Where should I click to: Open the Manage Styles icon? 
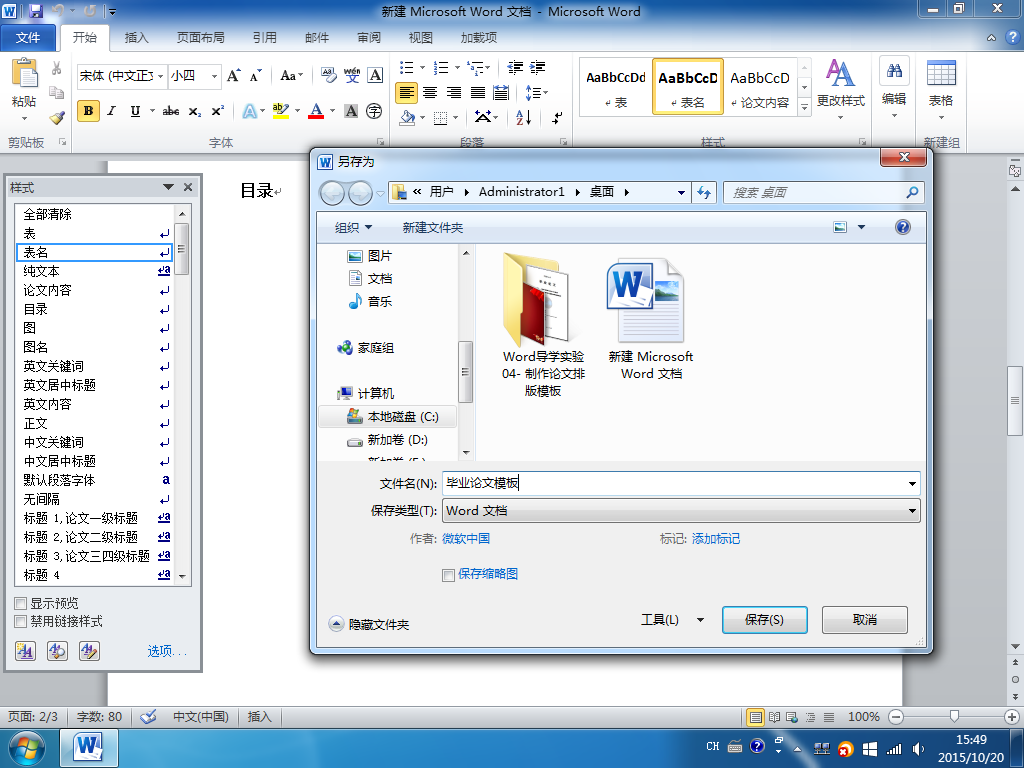point(89,650)
